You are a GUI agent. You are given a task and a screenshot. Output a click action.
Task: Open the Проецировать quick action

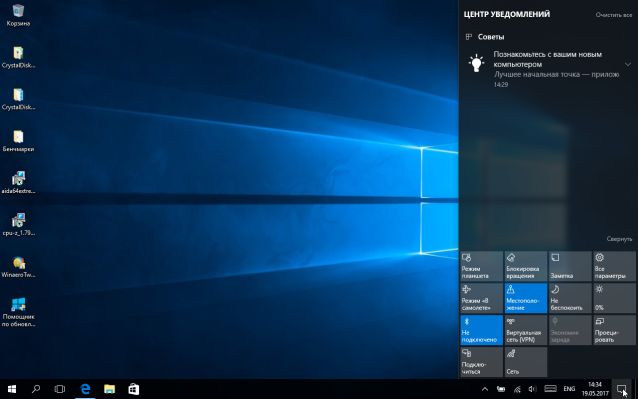coord(614,330)
